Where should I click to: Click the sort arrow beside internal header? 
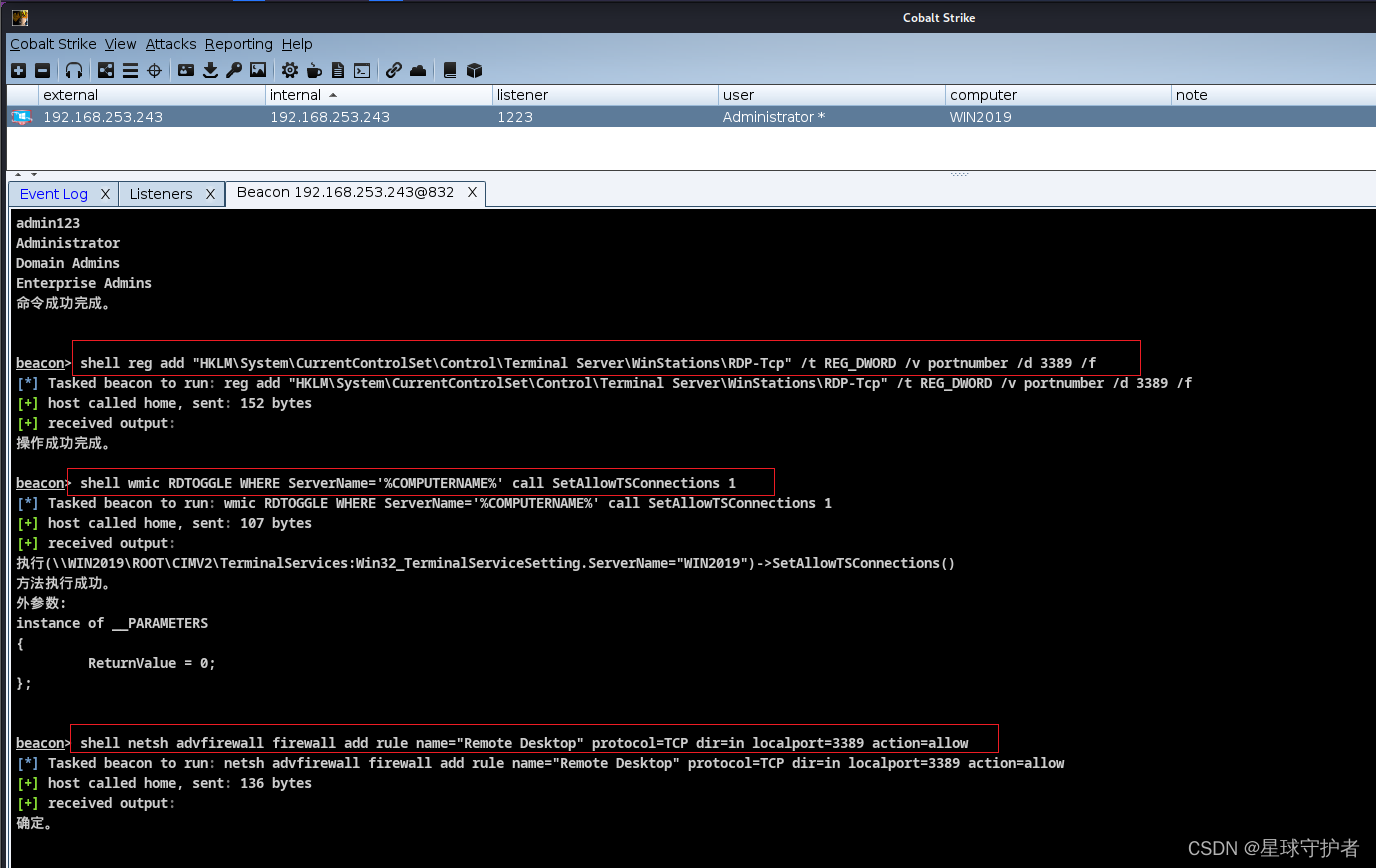click(x=333, y=95)
